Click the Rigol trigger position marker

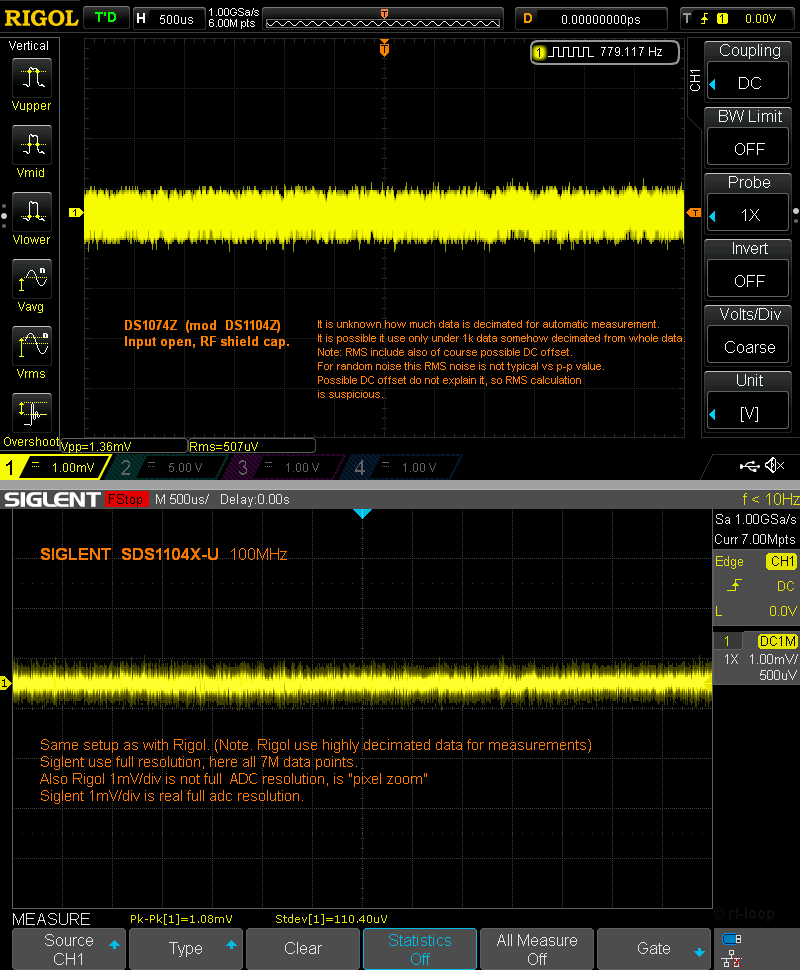[x=384, y=48]
